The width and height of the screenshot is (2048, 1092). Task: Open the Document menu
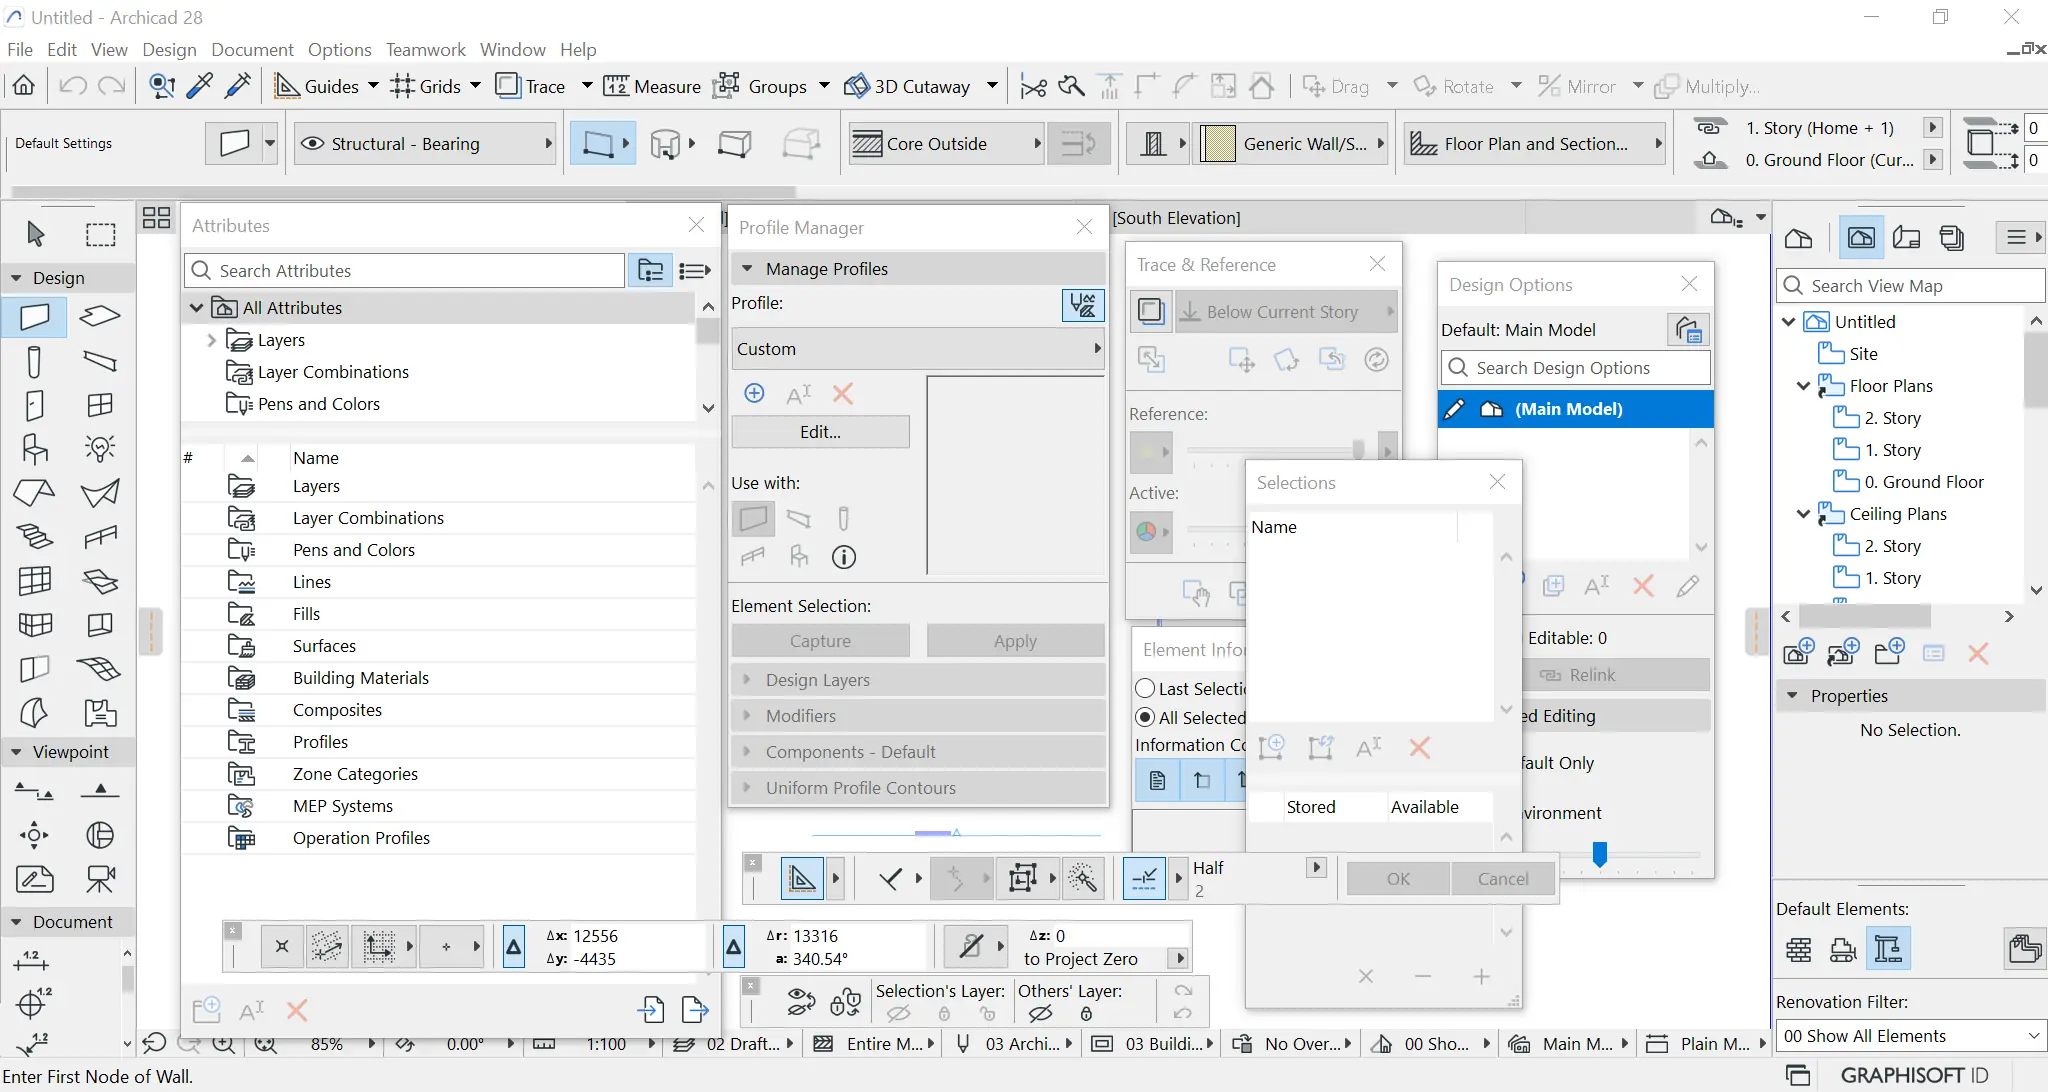[x=252, y=49]
